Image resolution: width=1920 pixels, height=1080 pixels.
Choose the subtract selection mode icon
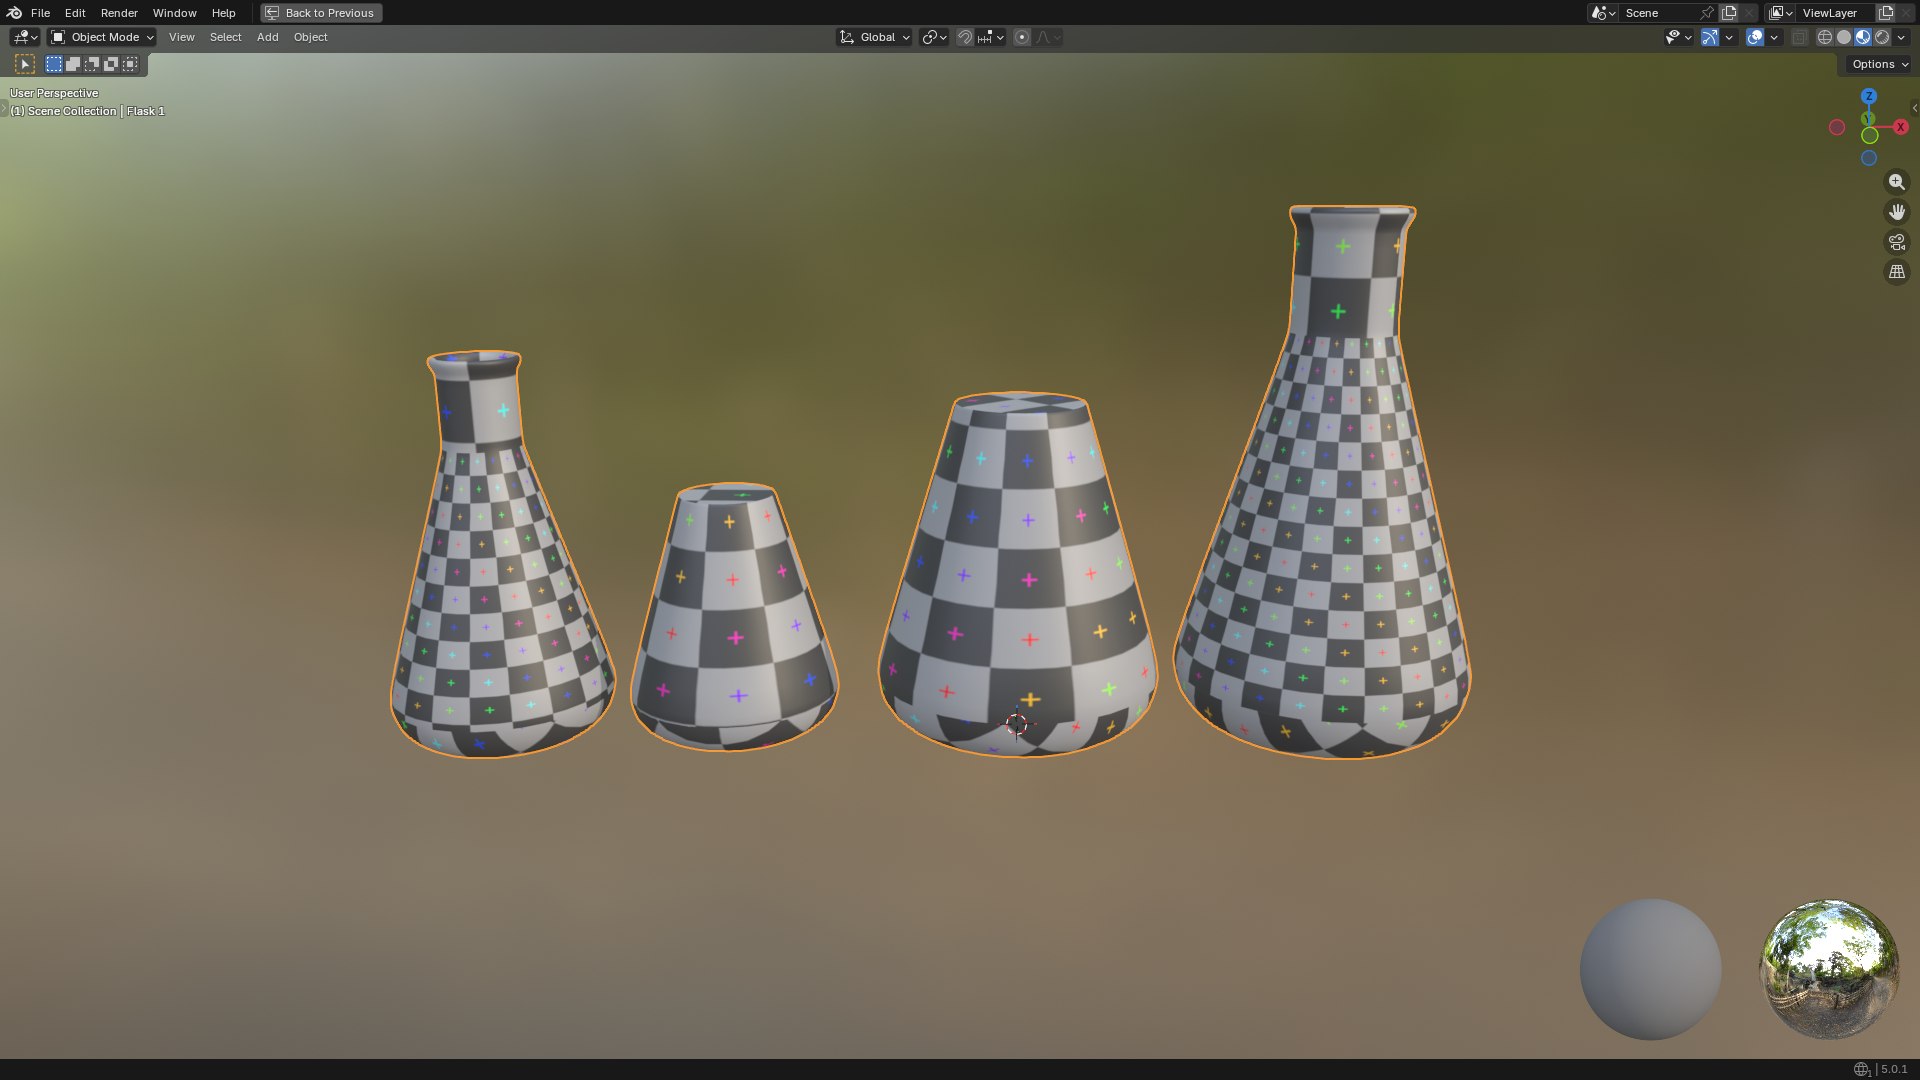(92, 64)
